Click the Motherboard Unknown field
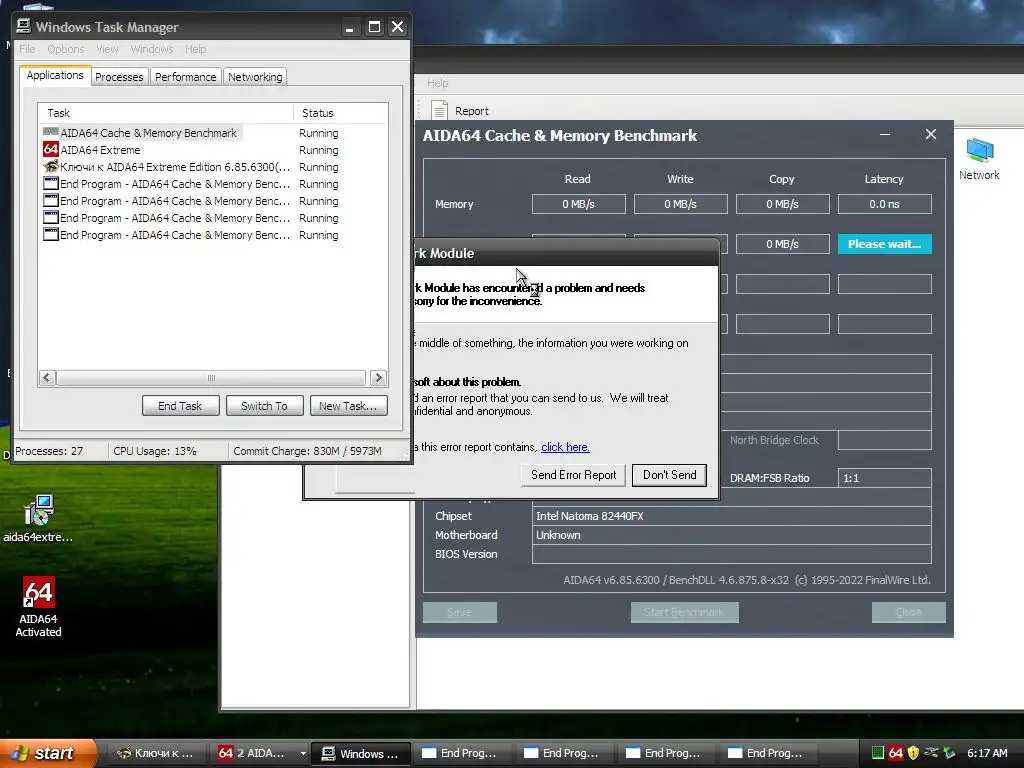Viewport: 1024px width, 768px height. pos(731,535)
